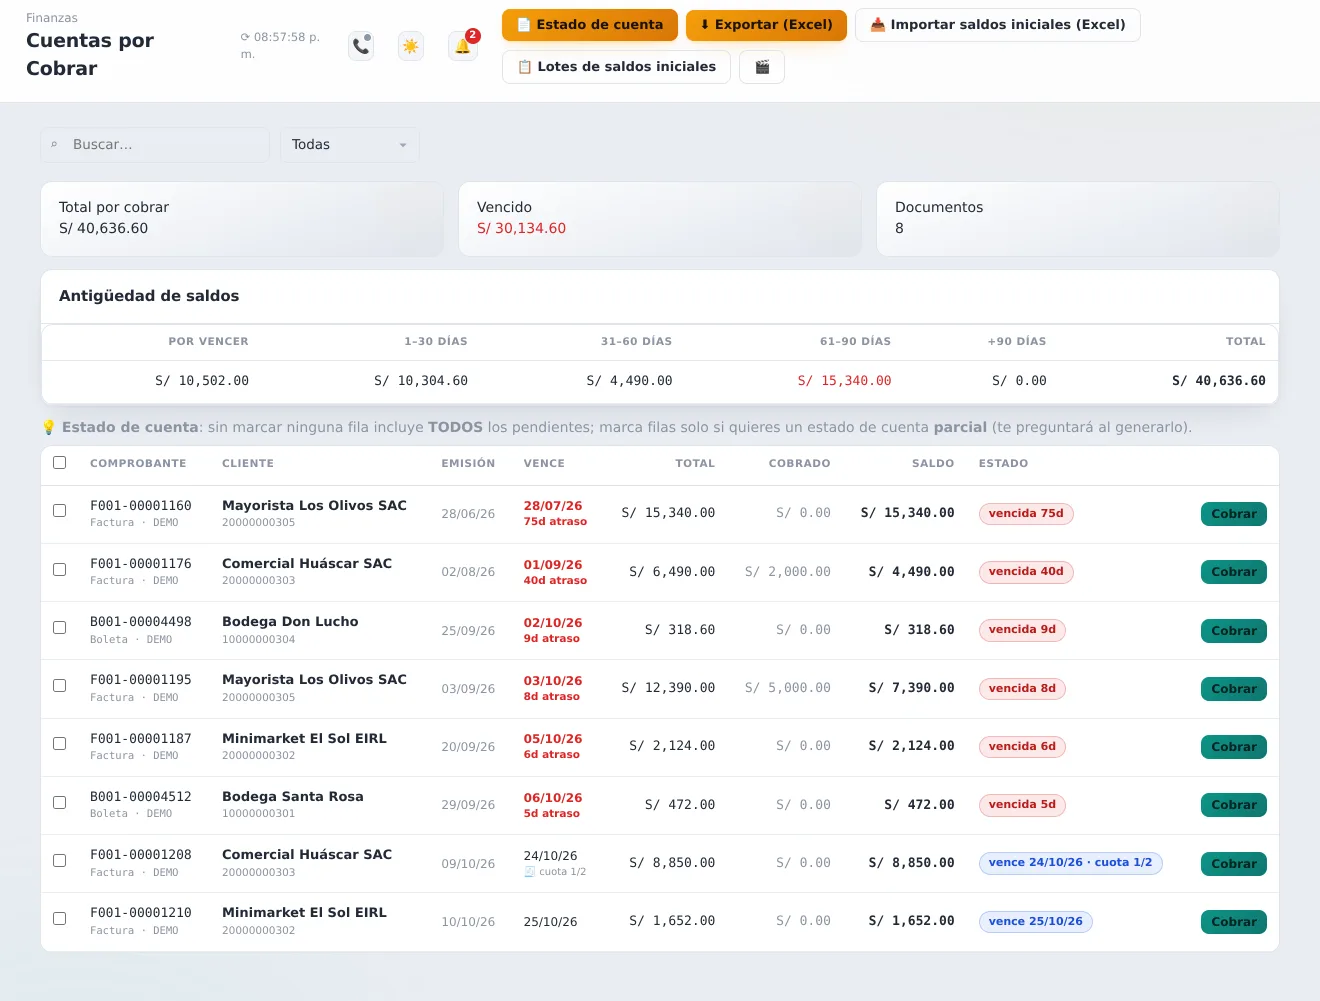
Task: Click Cobrar for invoice F001-00001195
Action: (x=1233, y=689)
